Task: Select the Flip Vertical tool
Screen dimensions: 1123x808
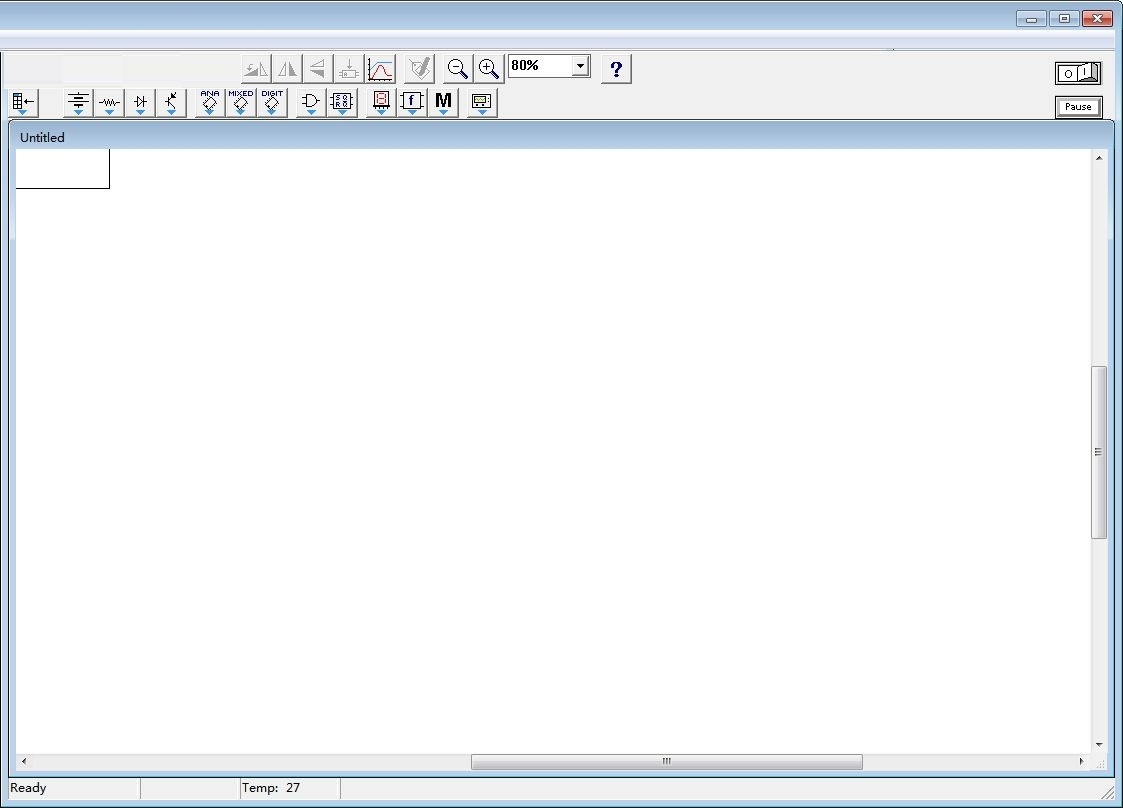Action: pos(317,69)
